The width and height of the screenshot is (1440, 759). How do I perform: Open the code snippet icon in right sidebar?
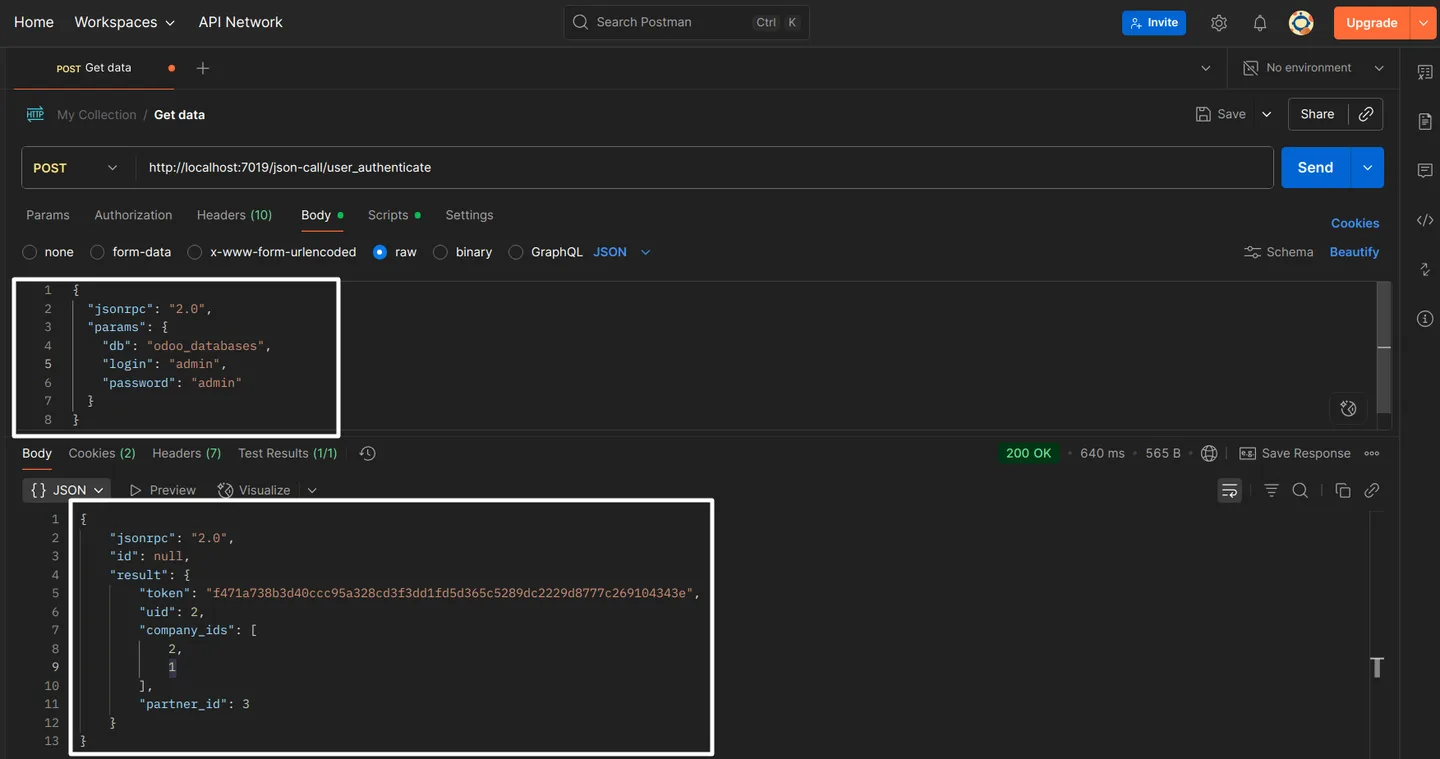[x=1425, y=220]
